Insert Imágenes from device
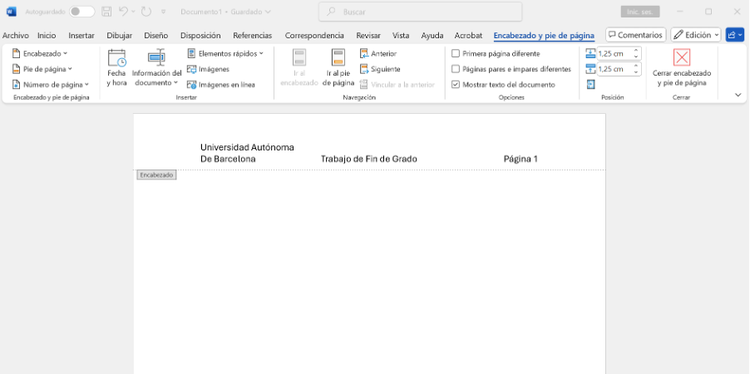750x374 pixels. (x=208, y=69)
